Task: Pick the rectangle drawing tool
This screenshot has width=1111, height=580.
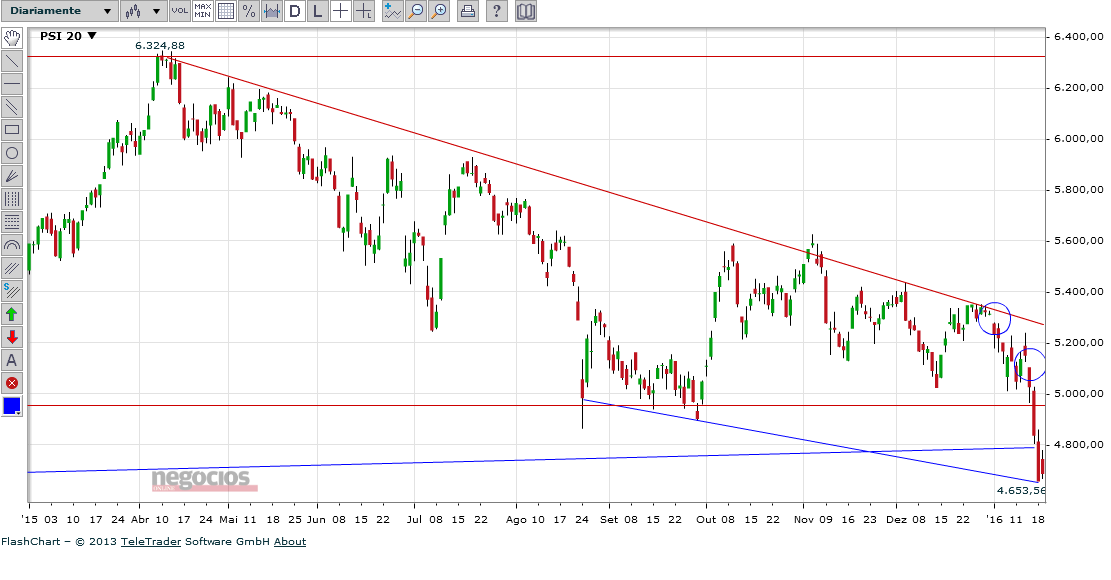Action: 11,130
